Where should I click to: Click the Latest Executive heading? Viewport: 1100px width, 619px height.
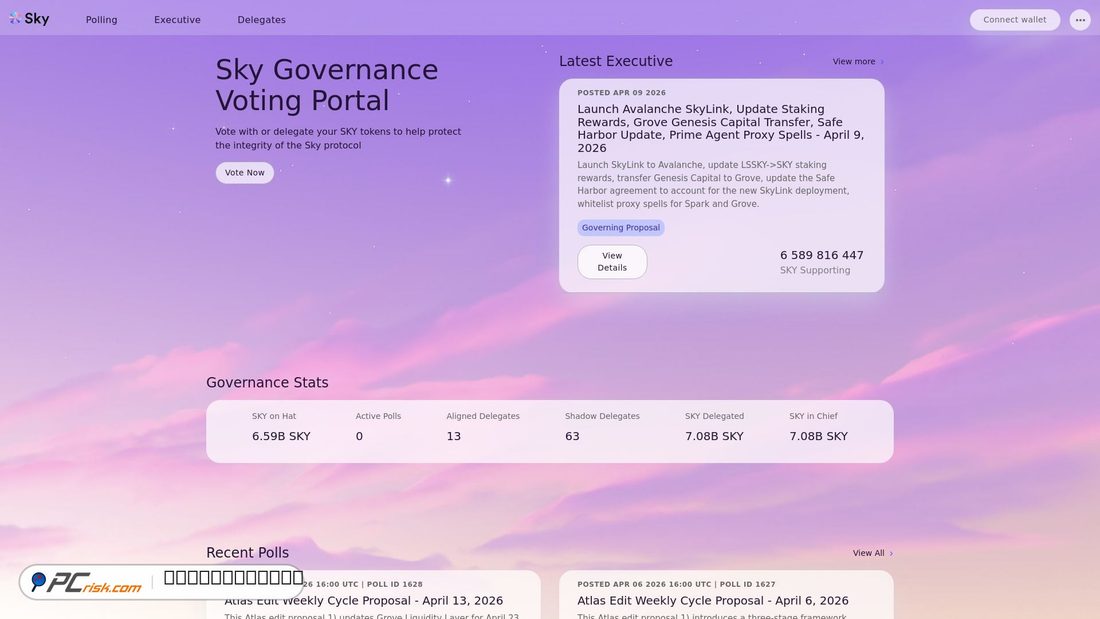(616, 61)
